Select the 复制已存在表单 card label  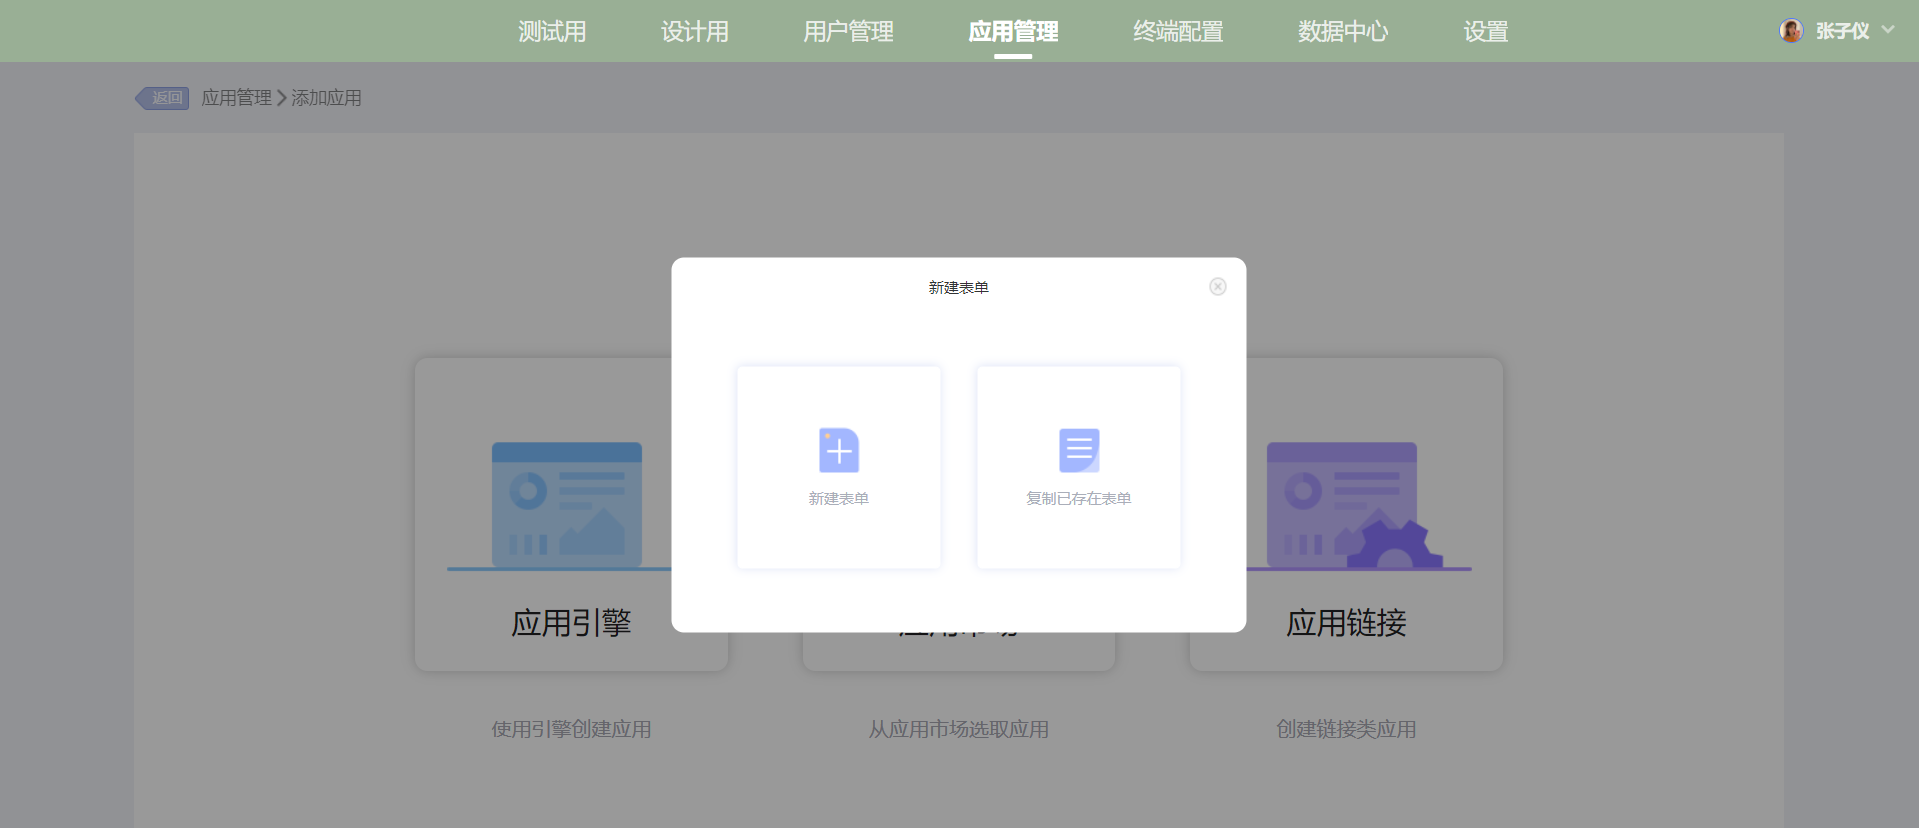(1079, 498)
